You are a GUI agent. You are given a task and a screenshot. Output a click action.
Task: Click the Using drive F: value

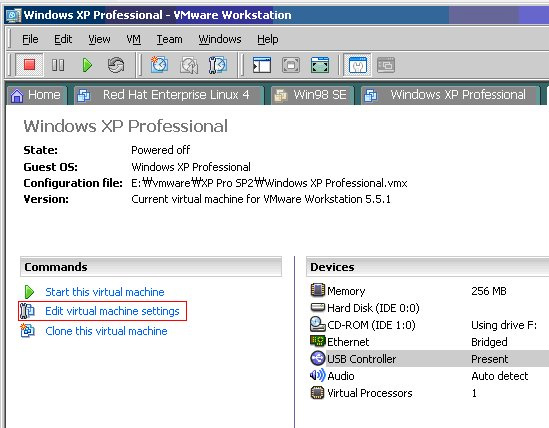pyautogui.click(x=504, y=325)
